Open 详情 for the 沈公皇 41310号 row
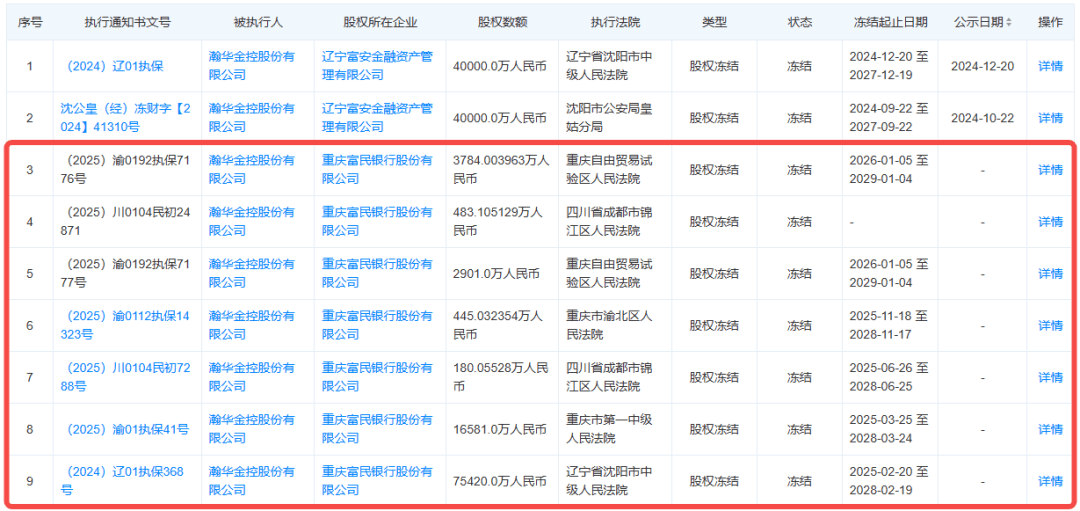Image resolution: width=1080 pixels, height=511 pixels. pos(1050,118)
